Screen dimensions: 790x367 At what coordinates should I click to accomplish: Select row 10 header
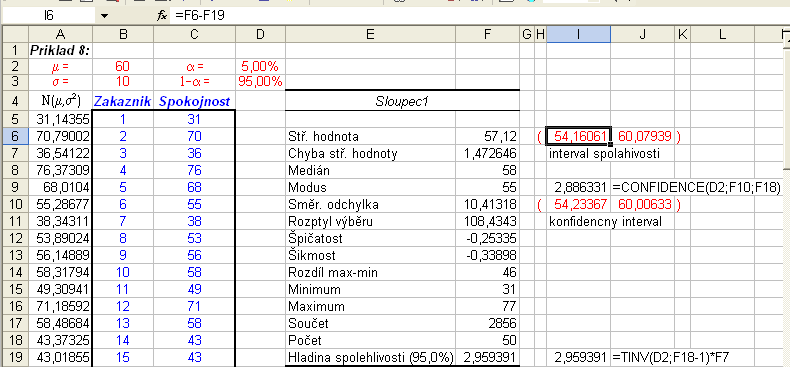tap(15, 204)
